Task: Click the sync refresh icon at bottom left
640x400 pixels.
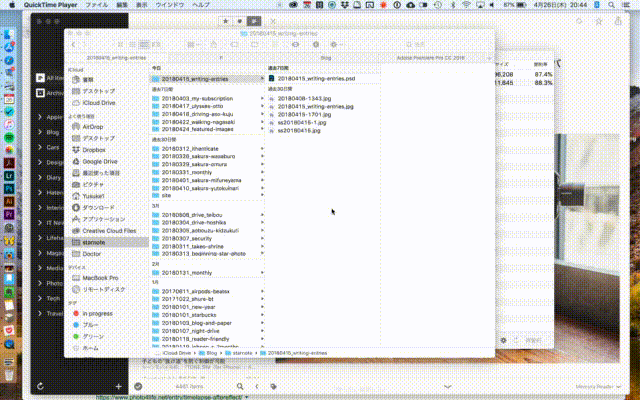Action: 39,385
